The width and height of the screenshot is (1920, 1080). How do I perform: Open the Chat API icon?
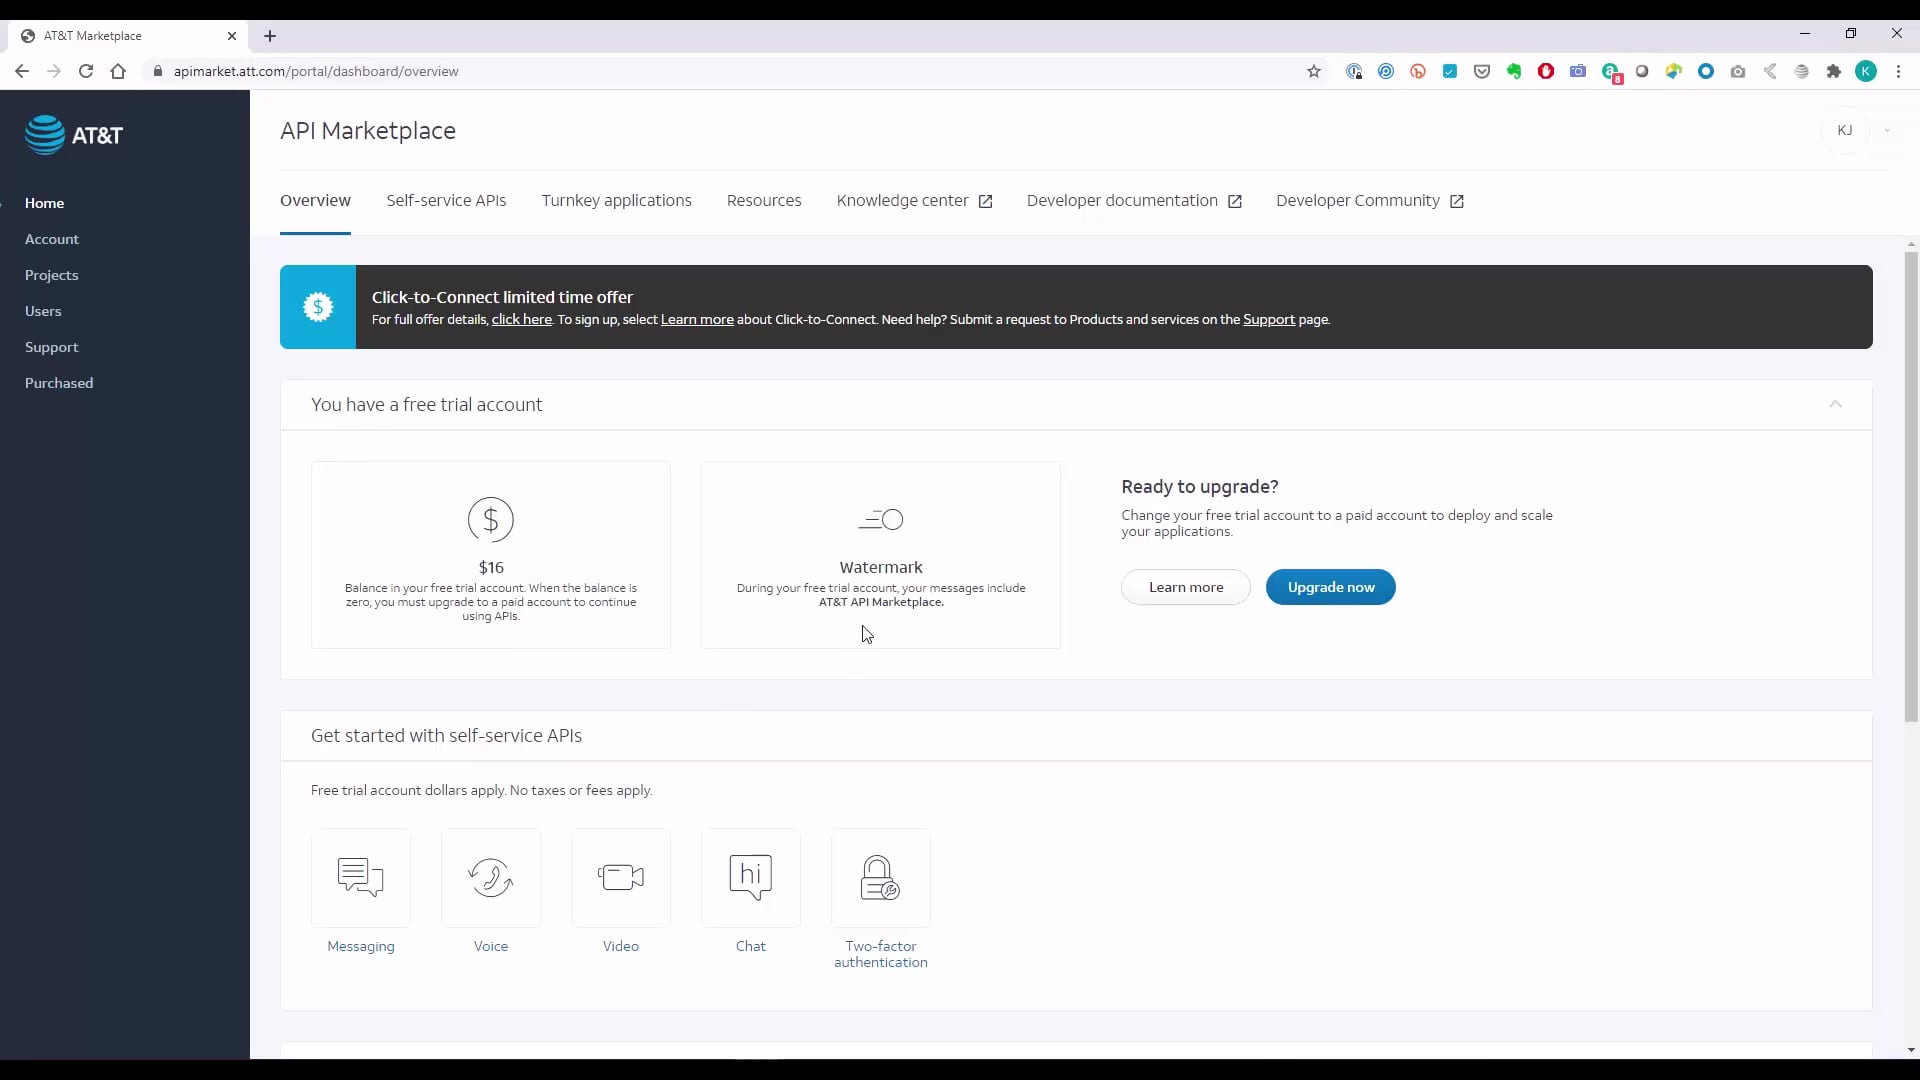pyautogui.click(x=751, y=877)
